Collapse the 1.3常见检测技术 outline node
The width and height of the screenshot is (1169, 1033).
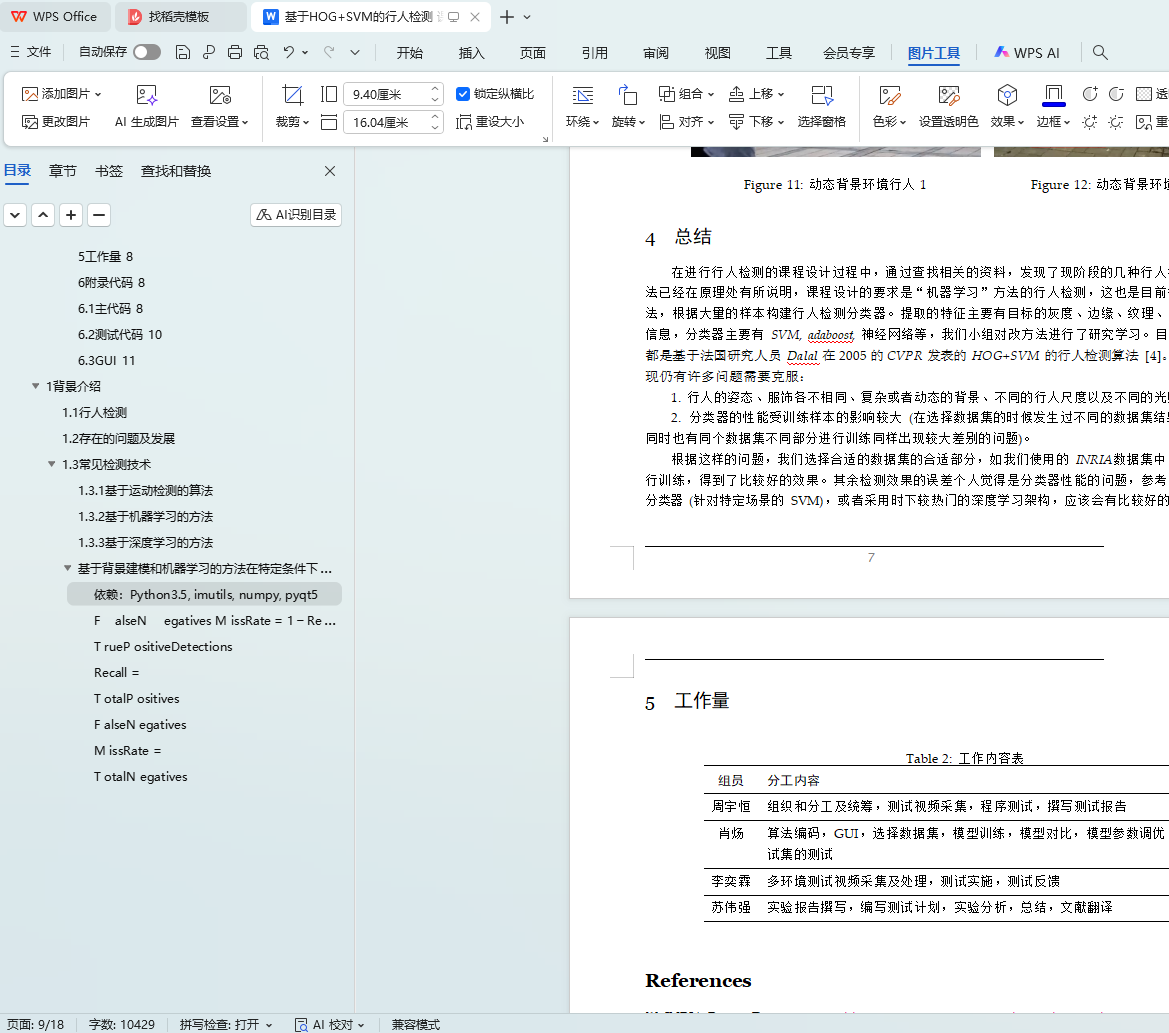pos(52,465)
